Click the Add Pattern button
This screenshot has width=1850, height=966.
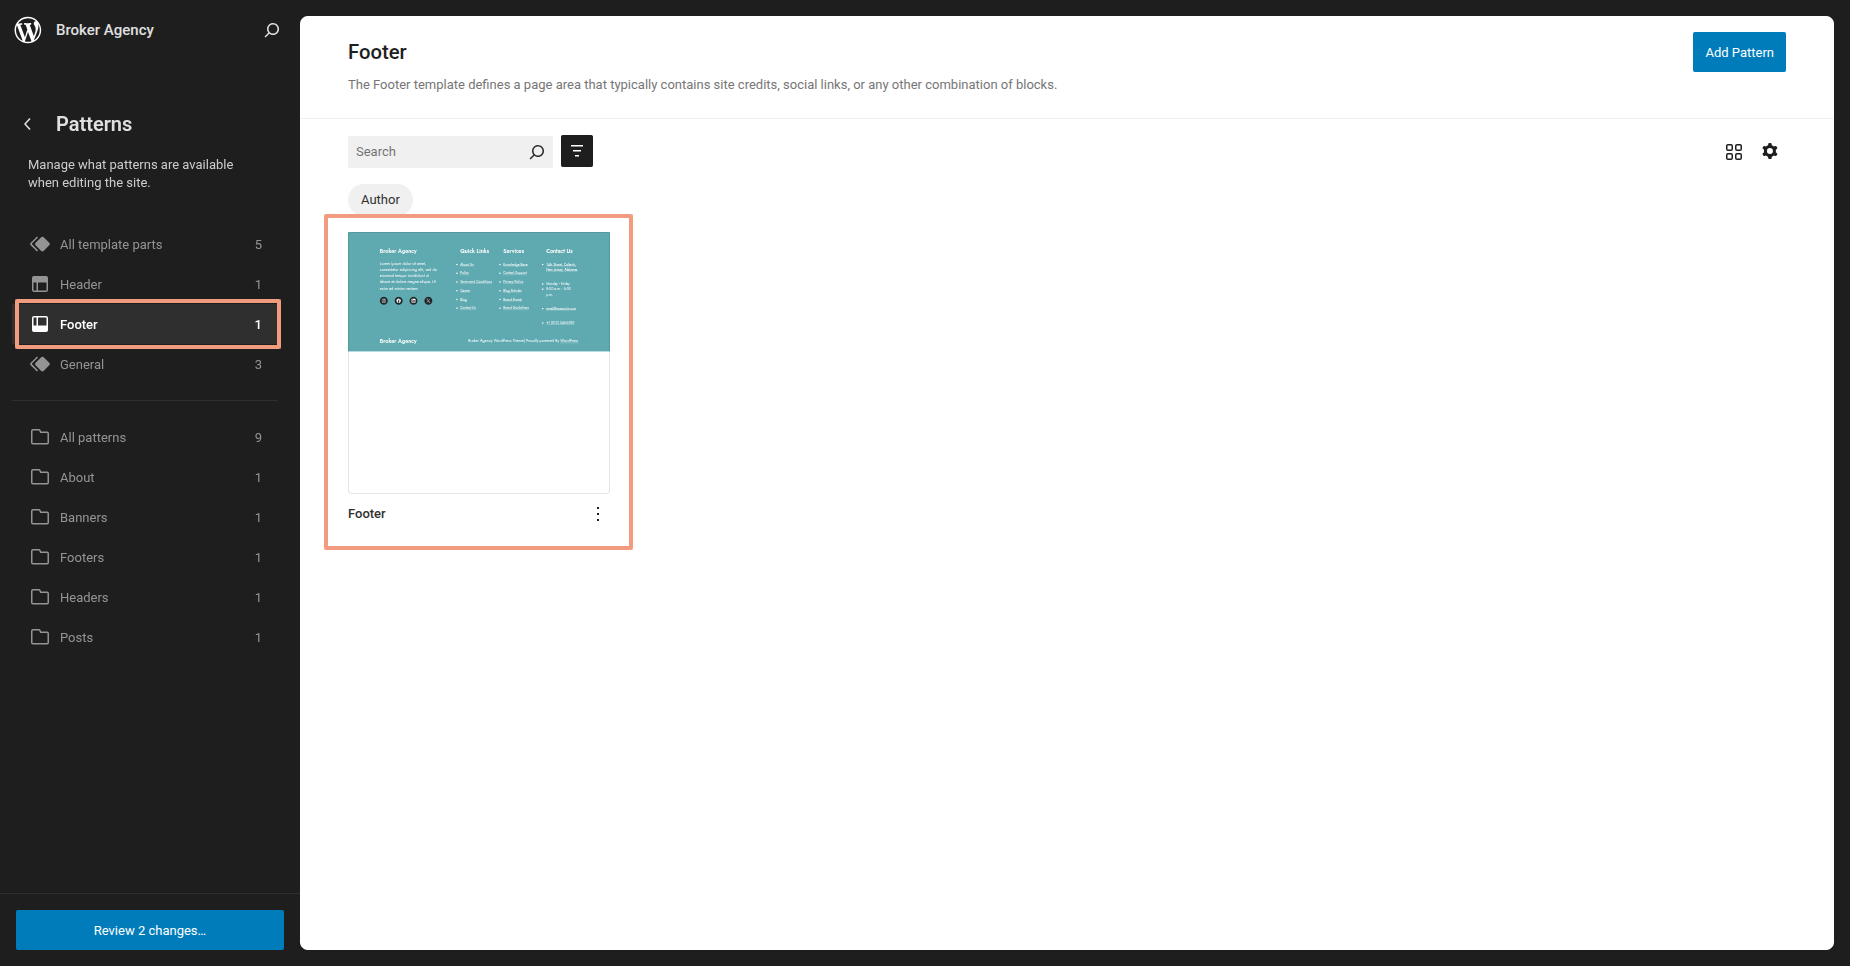(1738, 52)
